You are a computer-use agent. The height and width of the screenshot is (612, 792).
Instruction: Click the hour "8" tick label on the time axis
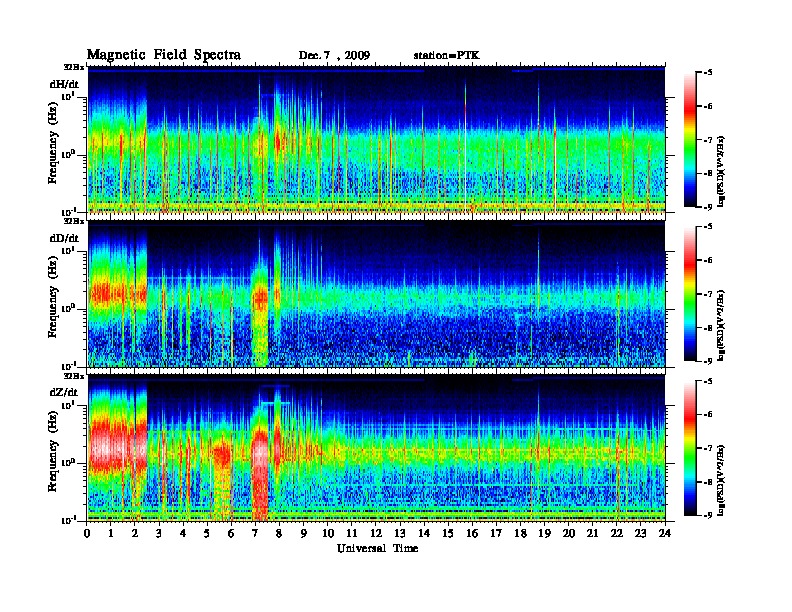279,533
